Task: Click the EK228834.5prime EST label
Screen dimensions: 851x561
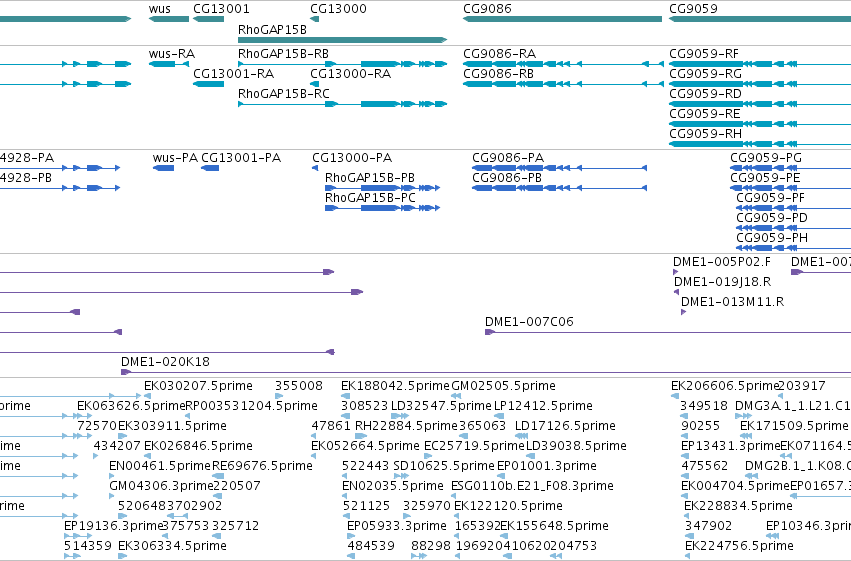Action: (739, 507)
